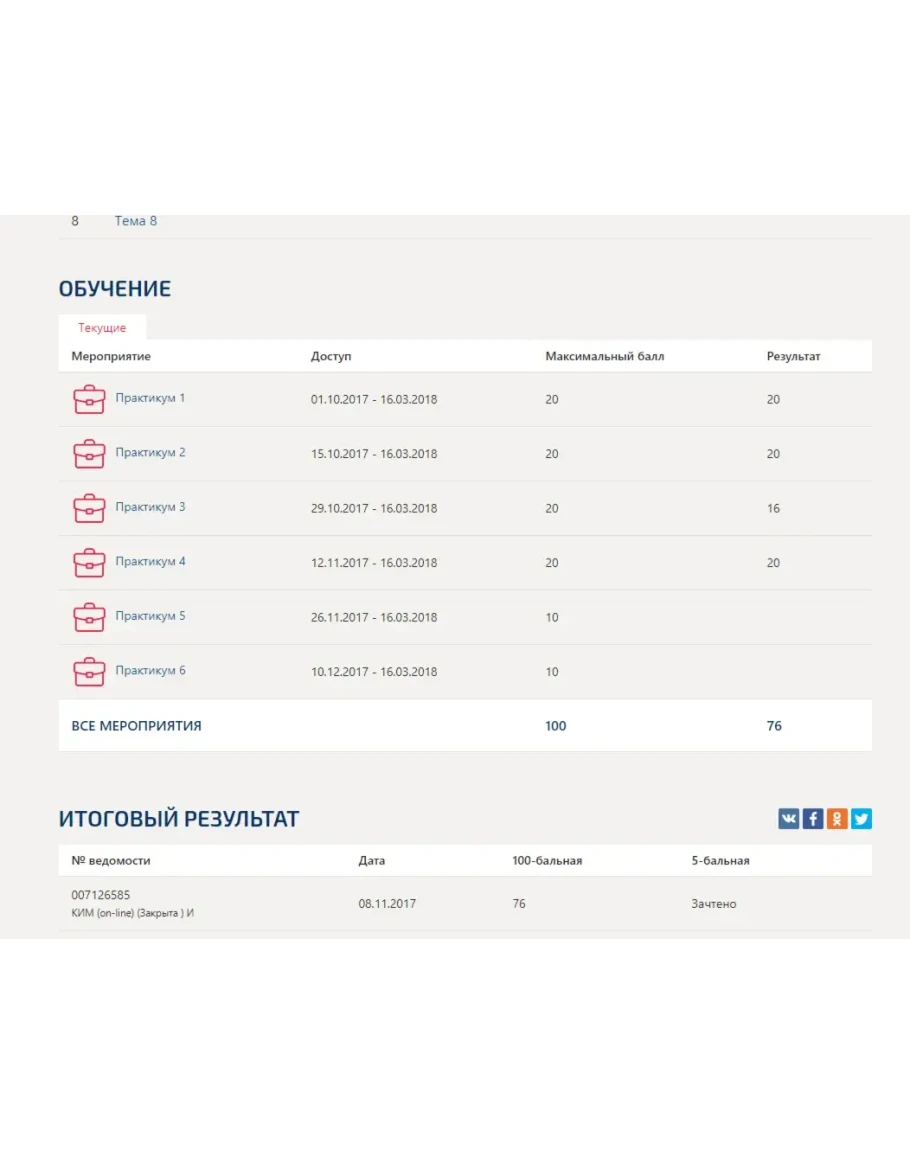The width and height of the screenshot is (910, 1155).
Task: Open the Практикум 2 link
Action: (150, 453)
